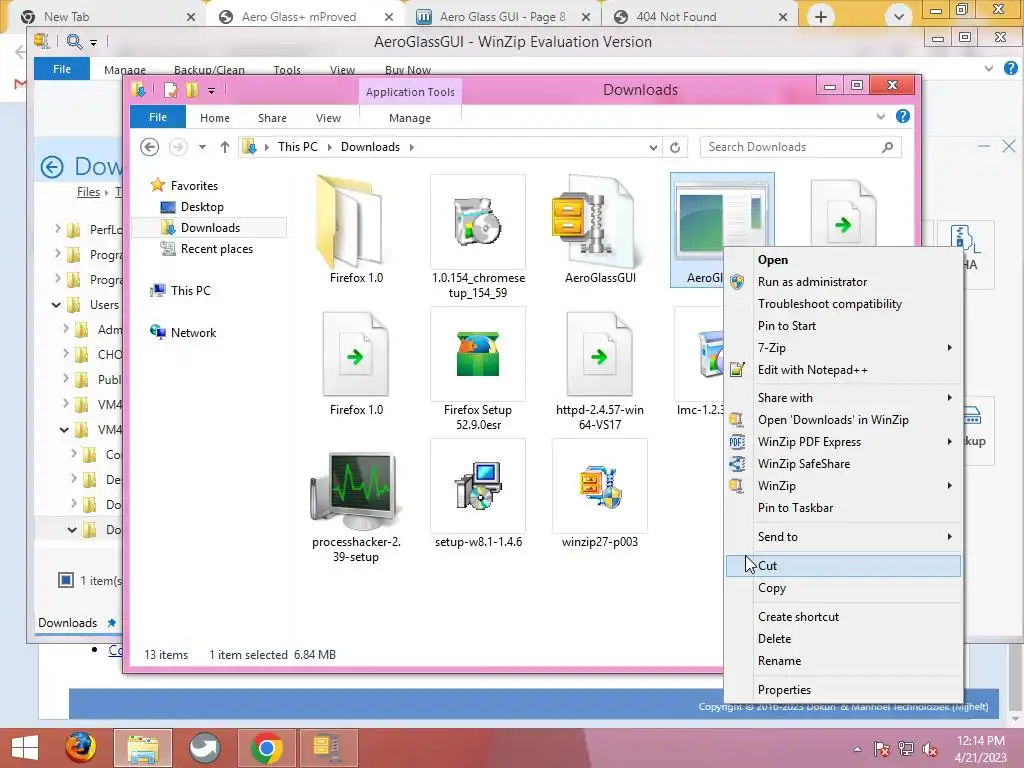Viewport: 1024px width, 768px height.
Task: Click the taskbar clock showing 12:14 PM
Action: pos(981,749)
